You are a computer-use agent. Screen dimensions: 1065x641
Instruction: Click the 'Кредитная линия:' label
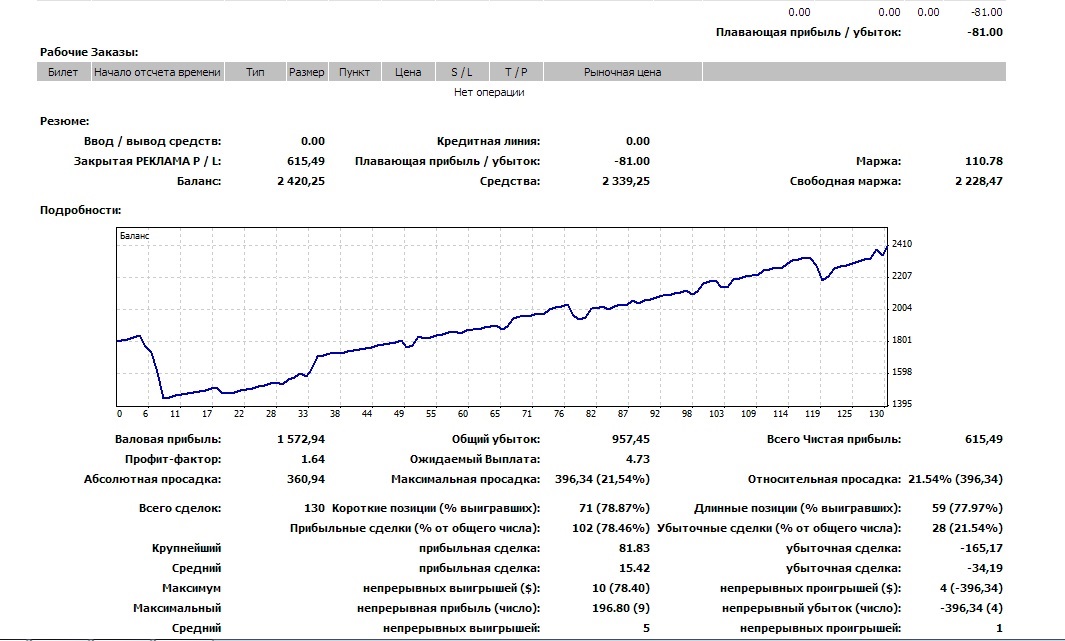tap(488, 142)
